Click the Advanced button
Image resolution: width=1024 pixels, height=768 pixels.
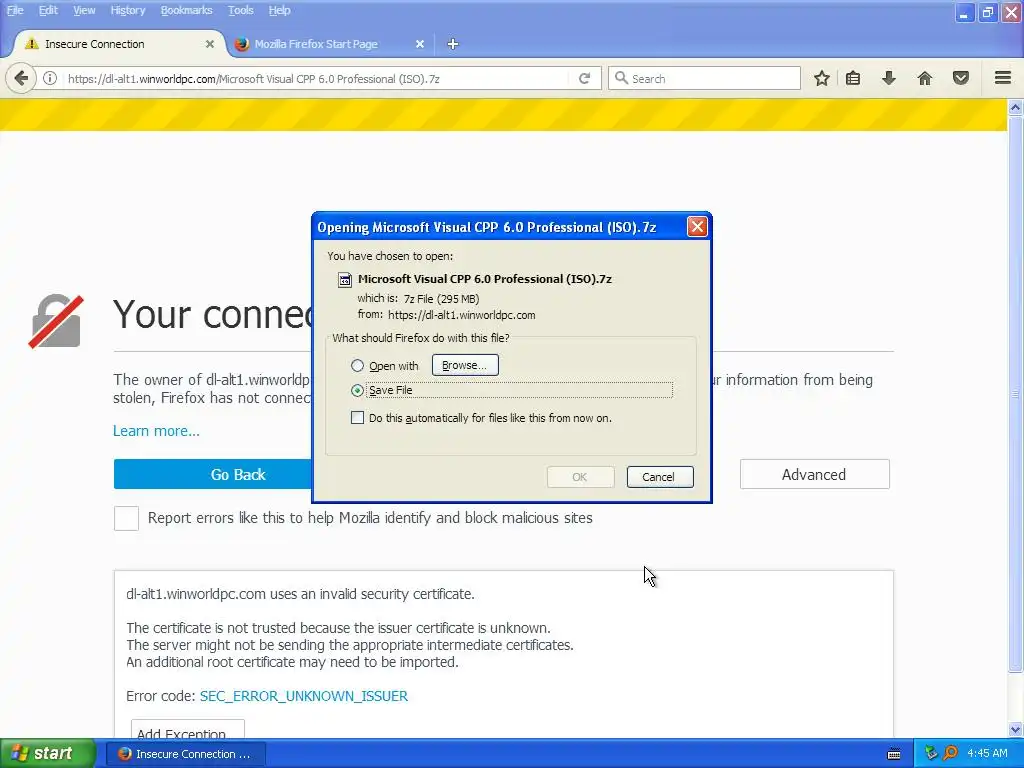(814, 475)
